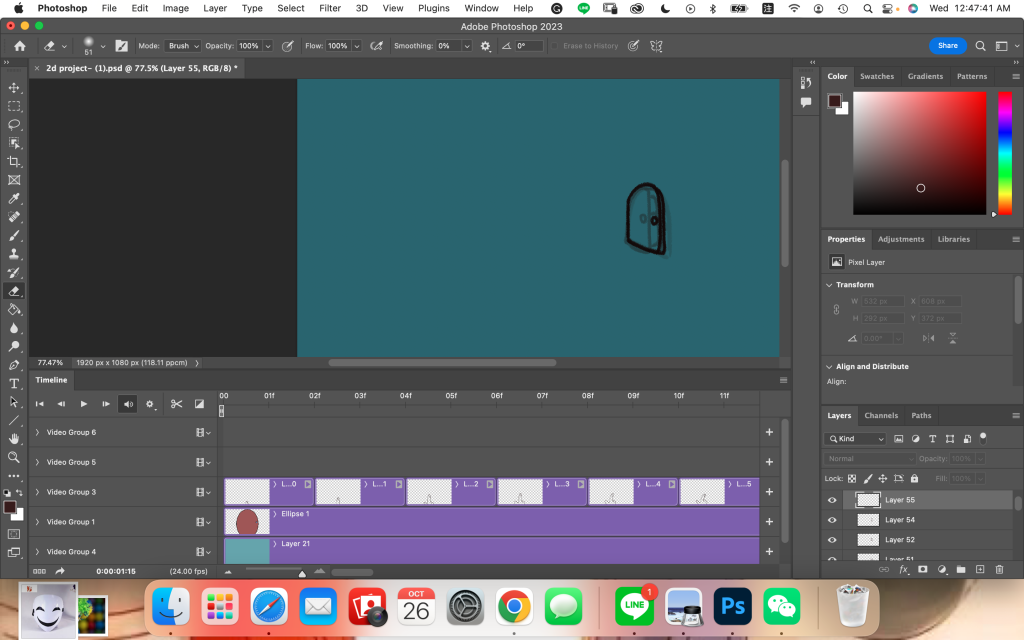This screenshot has height=640, width=1024.
Task: Click the timeline Play button
Action: 84,404
